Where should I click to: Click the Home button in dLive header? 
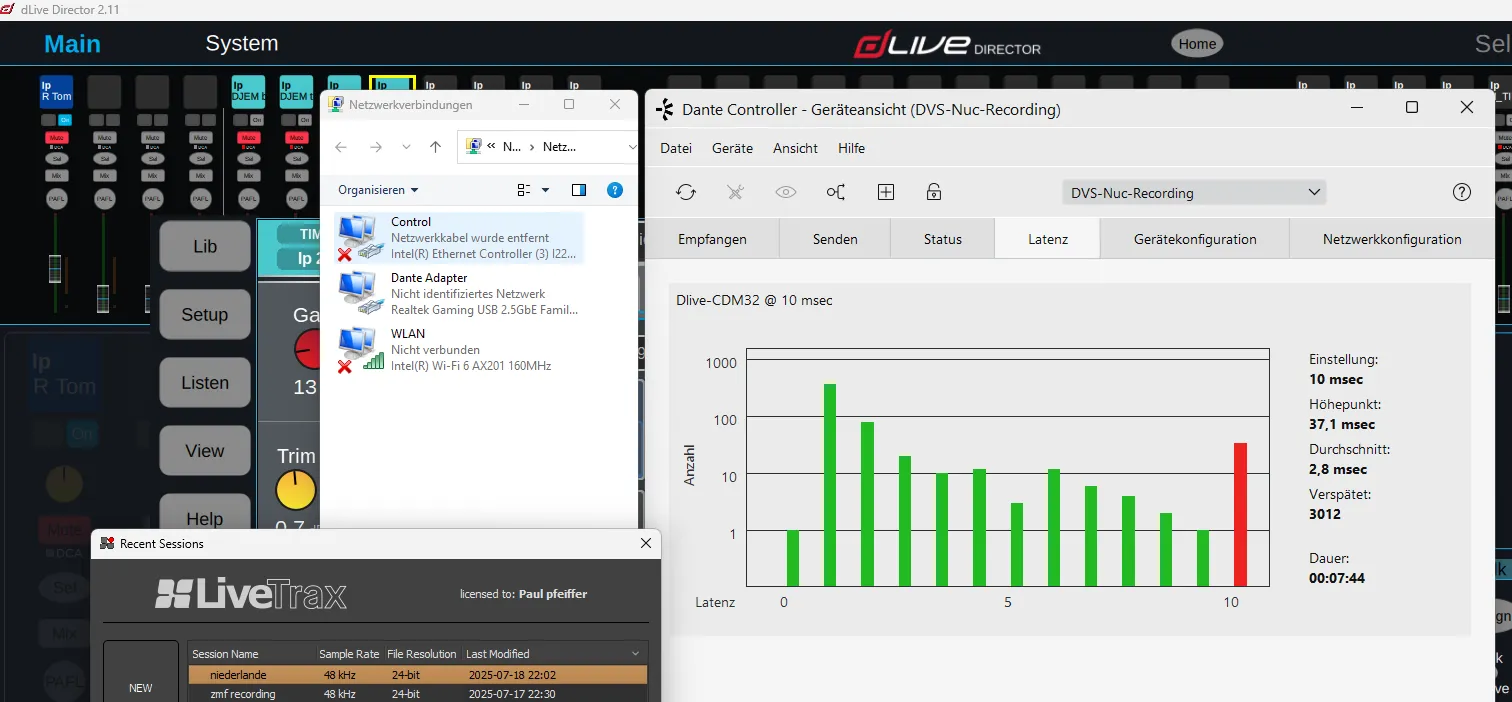coord(1197,44)
